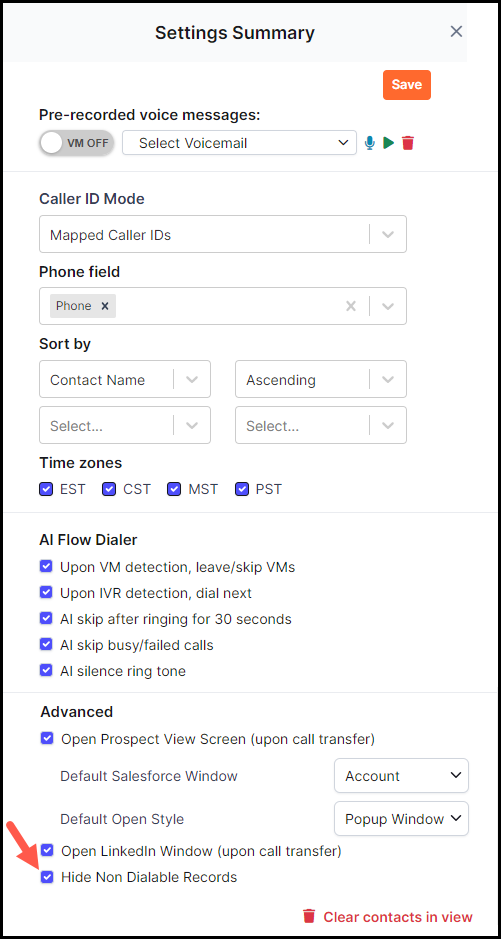Open the Popup Window open style dropdown
Image resolution: width=501 pixels, height=939 pixels.
point(401,819)
